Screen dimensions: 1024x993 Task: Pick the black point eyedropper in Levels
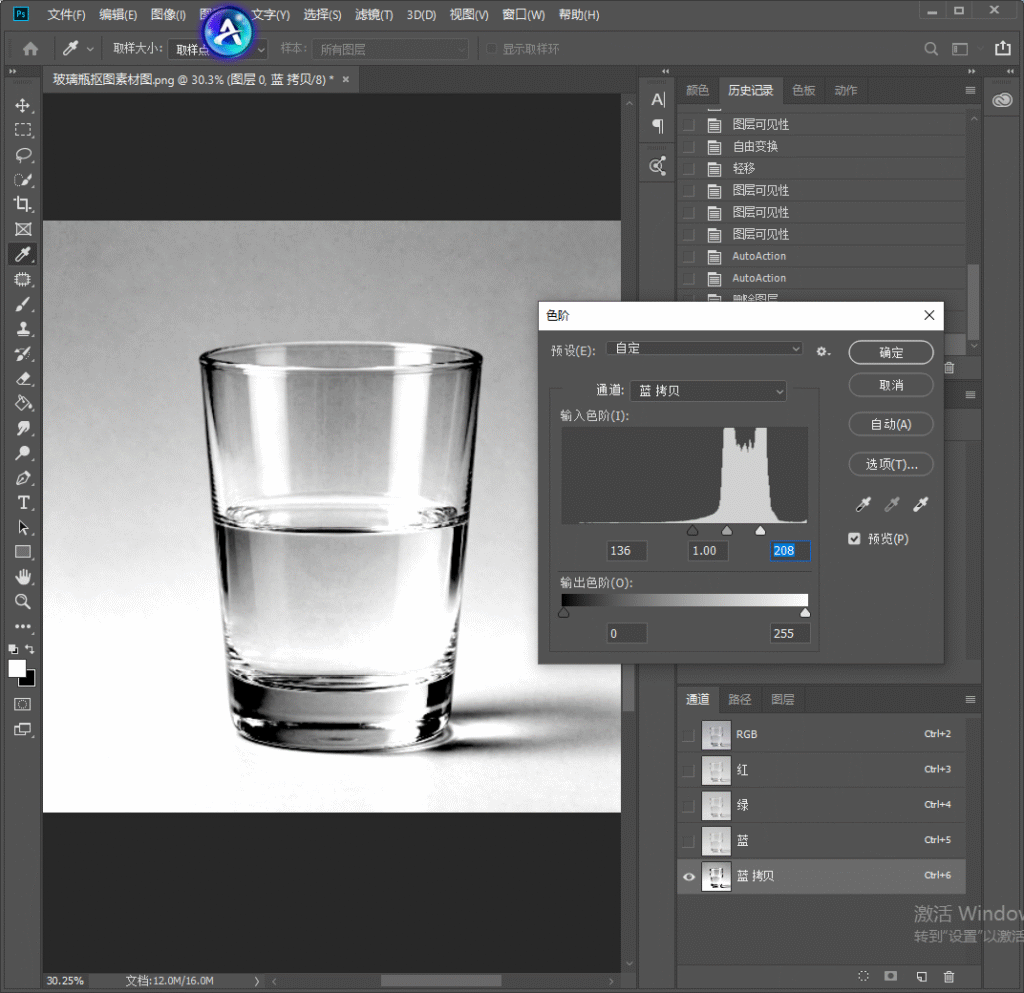point(863,504)
